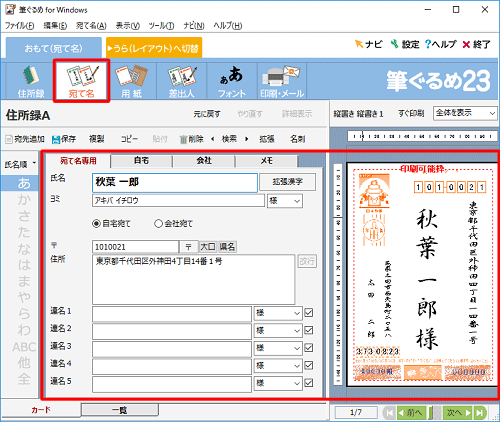Image resolution: width=500 pixels, height=422 pixels.
Task: Open the 用紙 paper selection icon
Action: click(131, 81)
